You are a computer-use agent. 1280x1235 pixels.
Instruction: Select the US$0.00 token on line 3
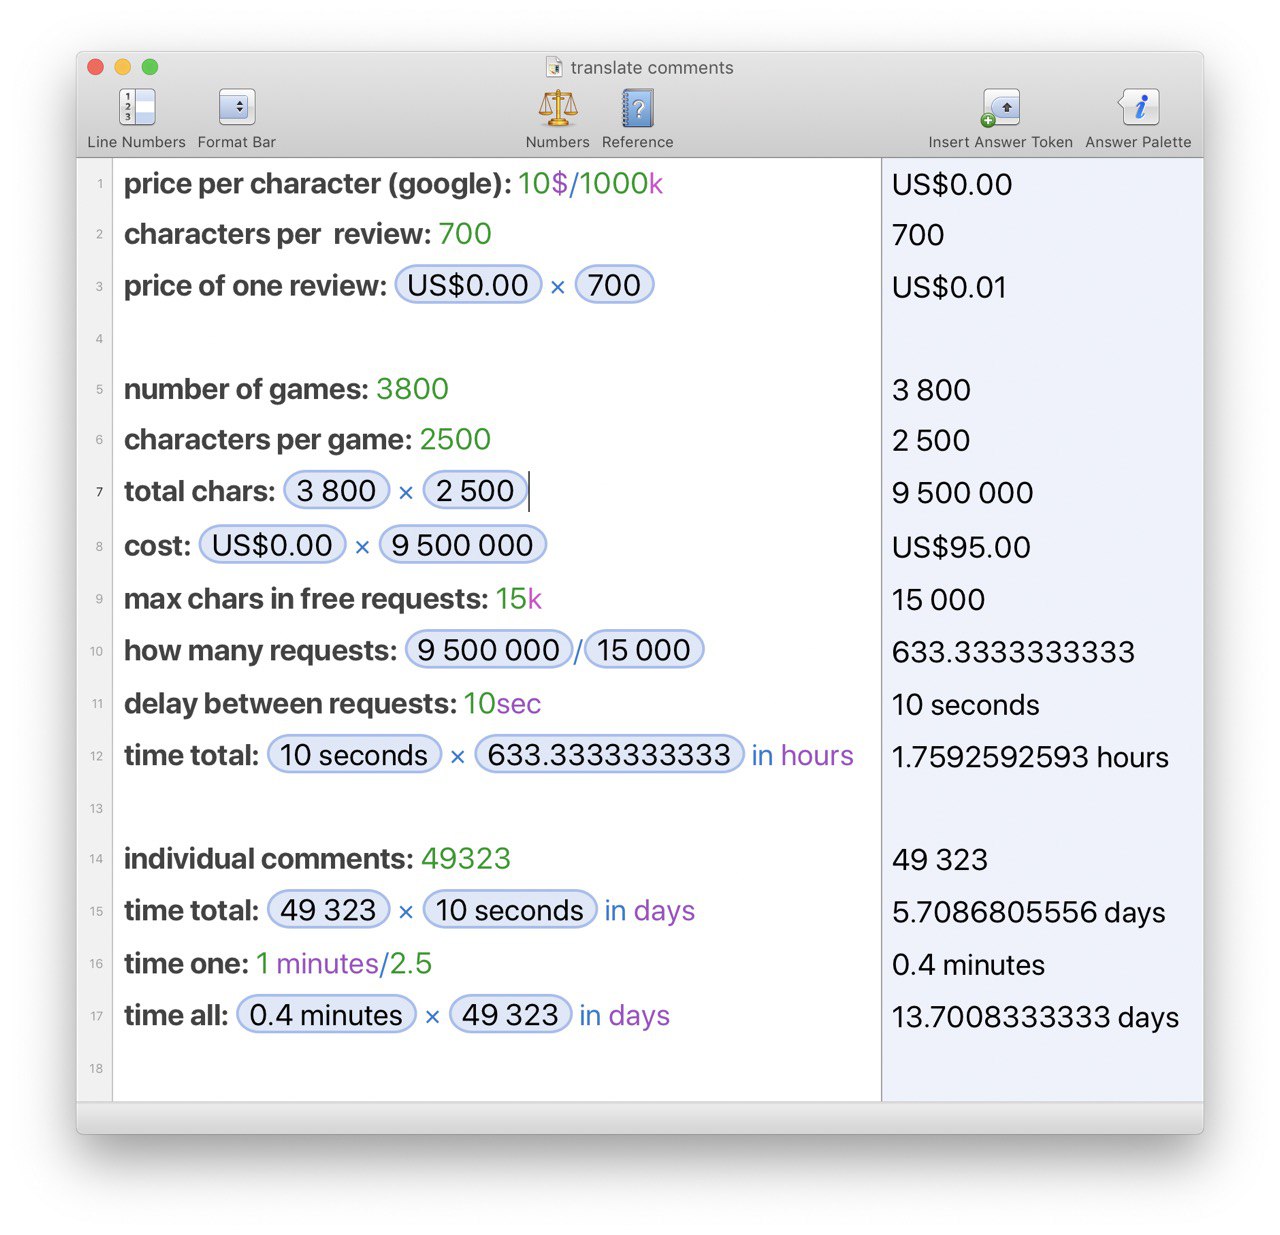coord(468,285)
